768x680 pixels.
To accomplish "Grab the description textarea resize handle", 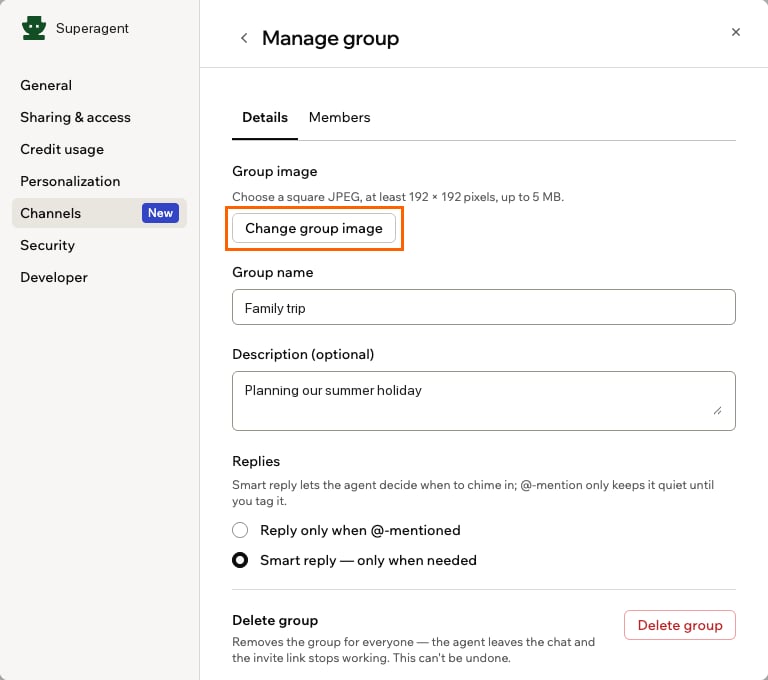I will 718,411.
